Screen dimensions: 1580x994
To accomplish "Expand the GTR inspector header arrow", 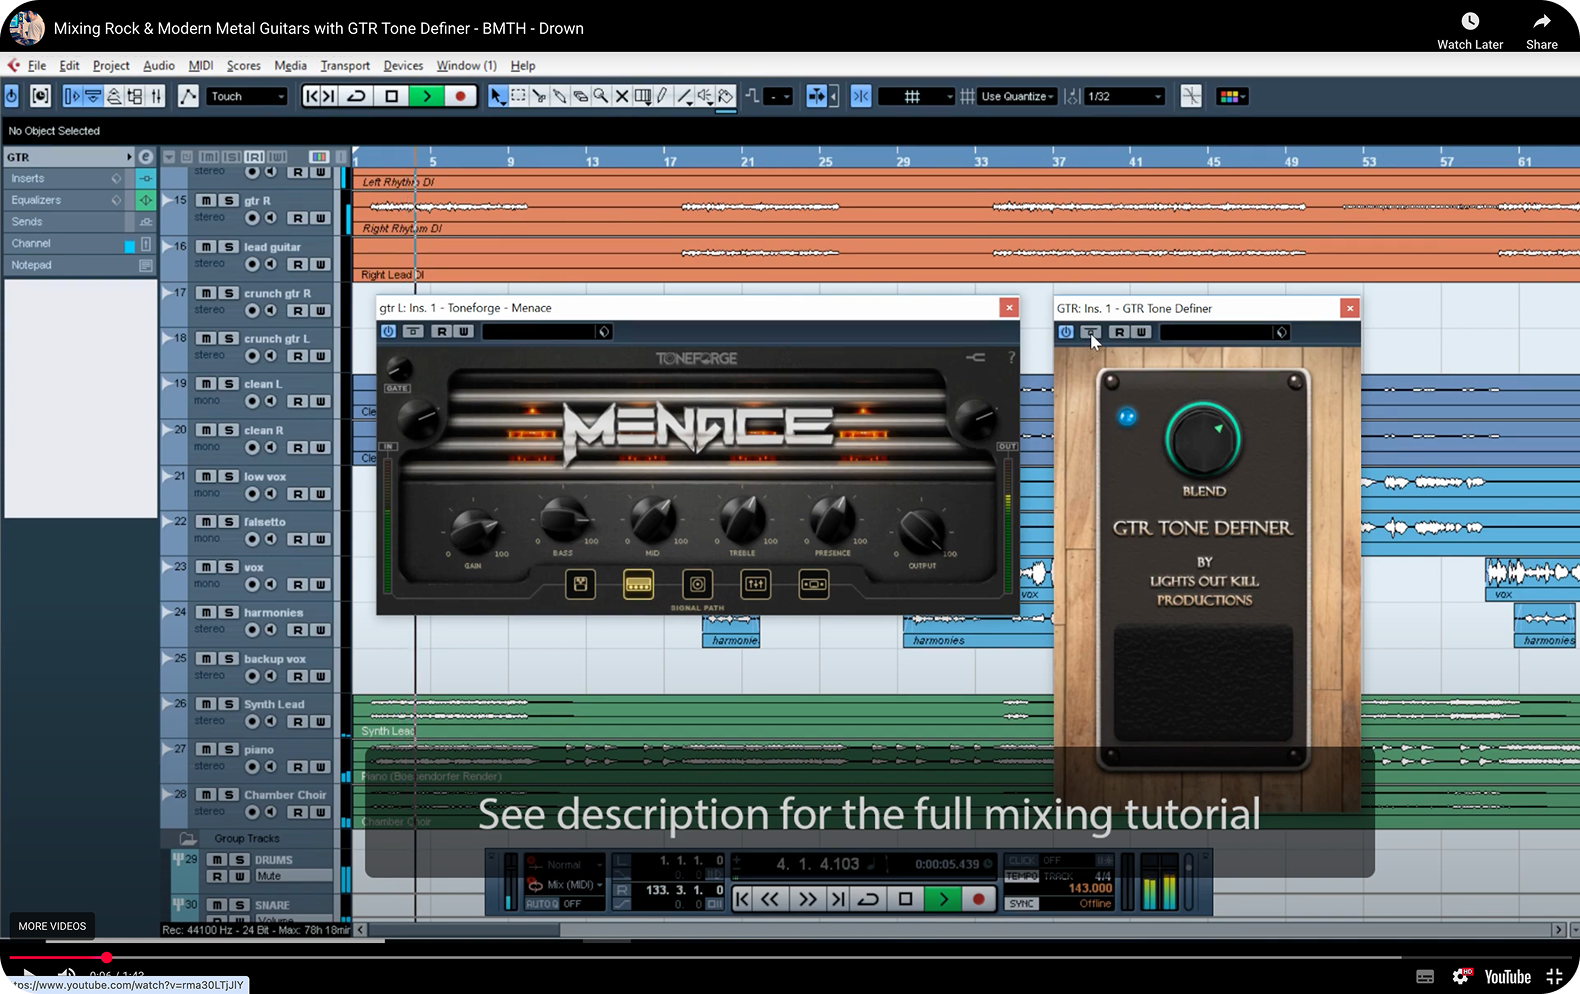I will click(x=129, y=157).
